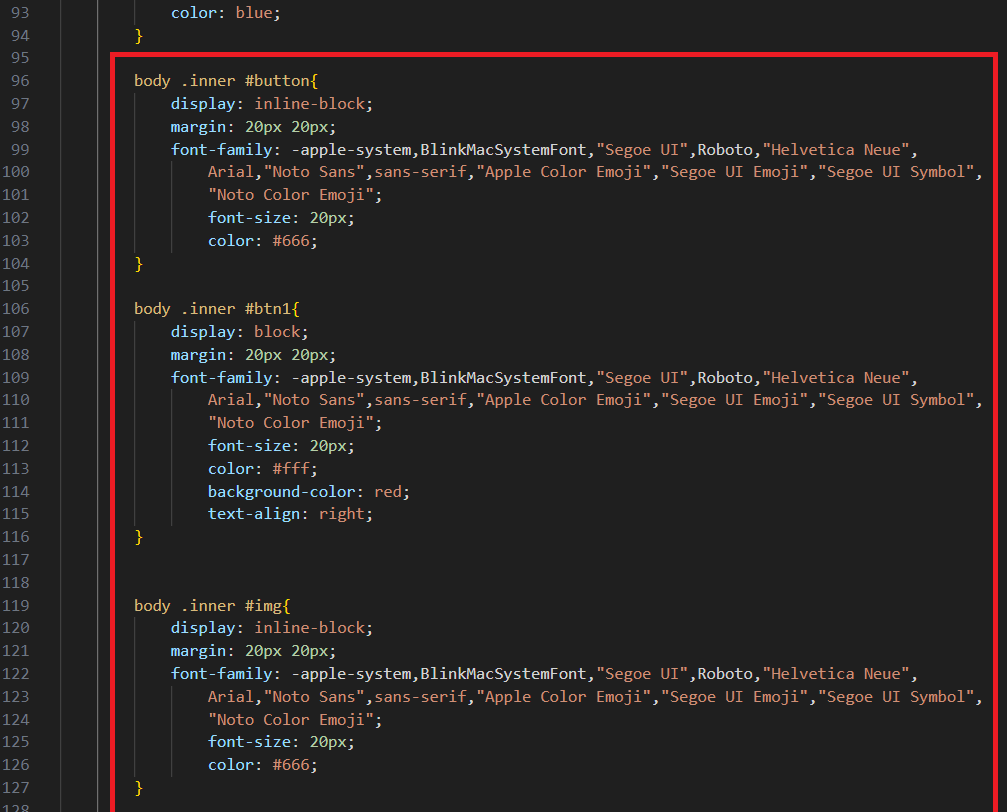
Task: Click the background-color property name
Action: (x=284, y=492)
